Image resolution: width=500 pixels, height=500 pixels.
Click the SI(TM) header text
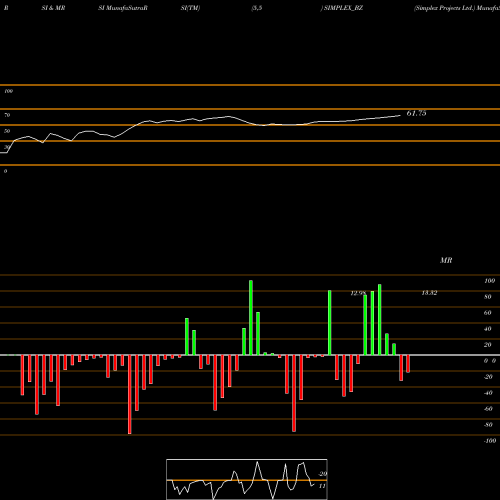[190, 8]
